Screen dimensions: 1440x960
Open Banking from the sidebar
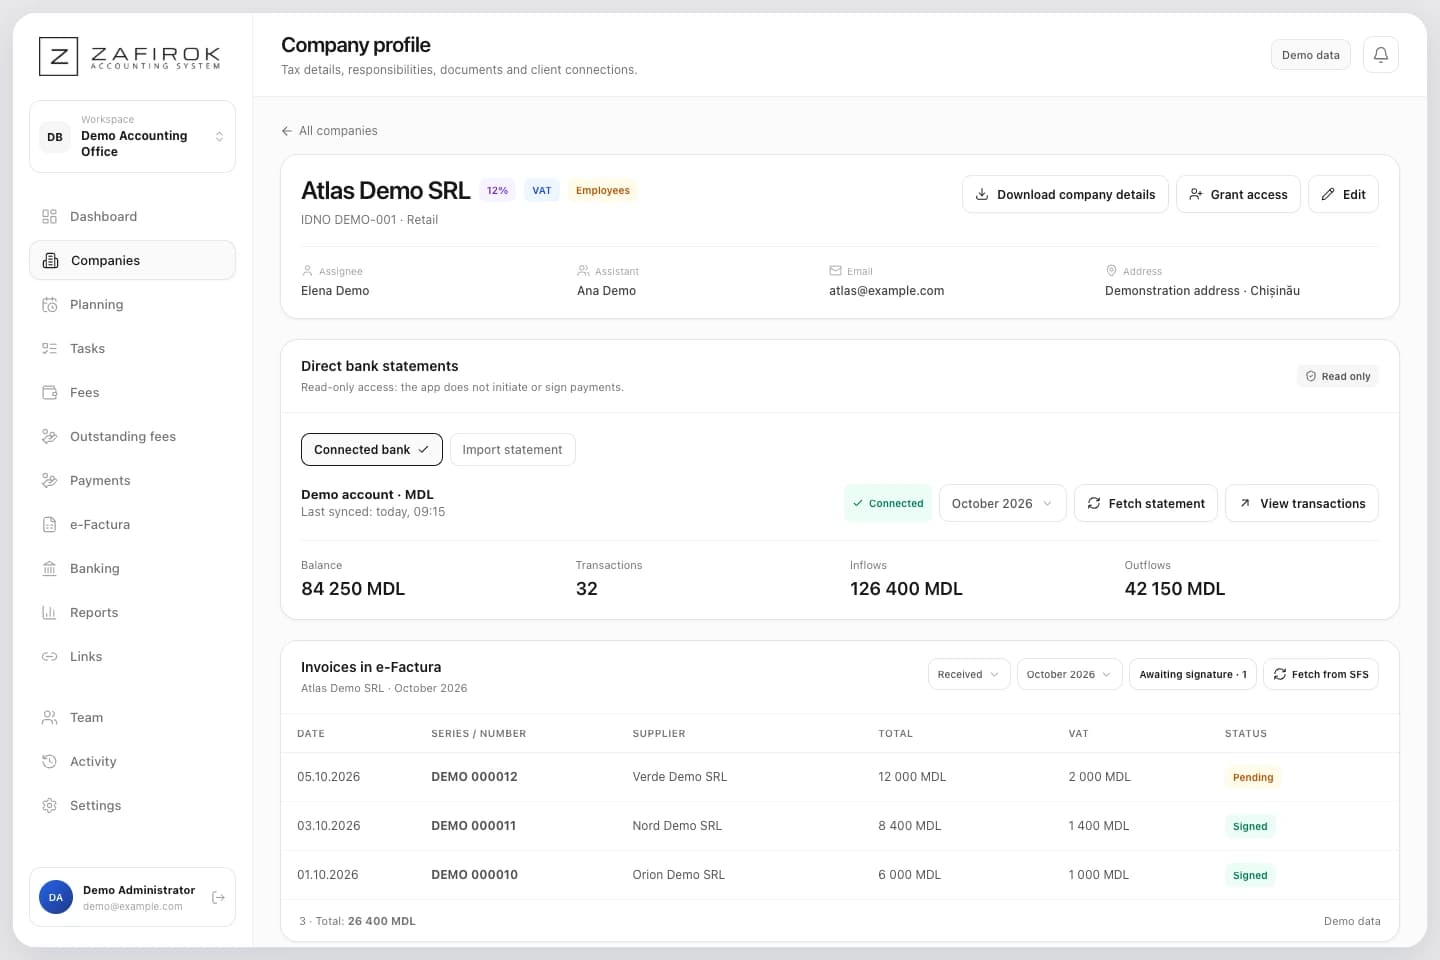pos(132,568)
